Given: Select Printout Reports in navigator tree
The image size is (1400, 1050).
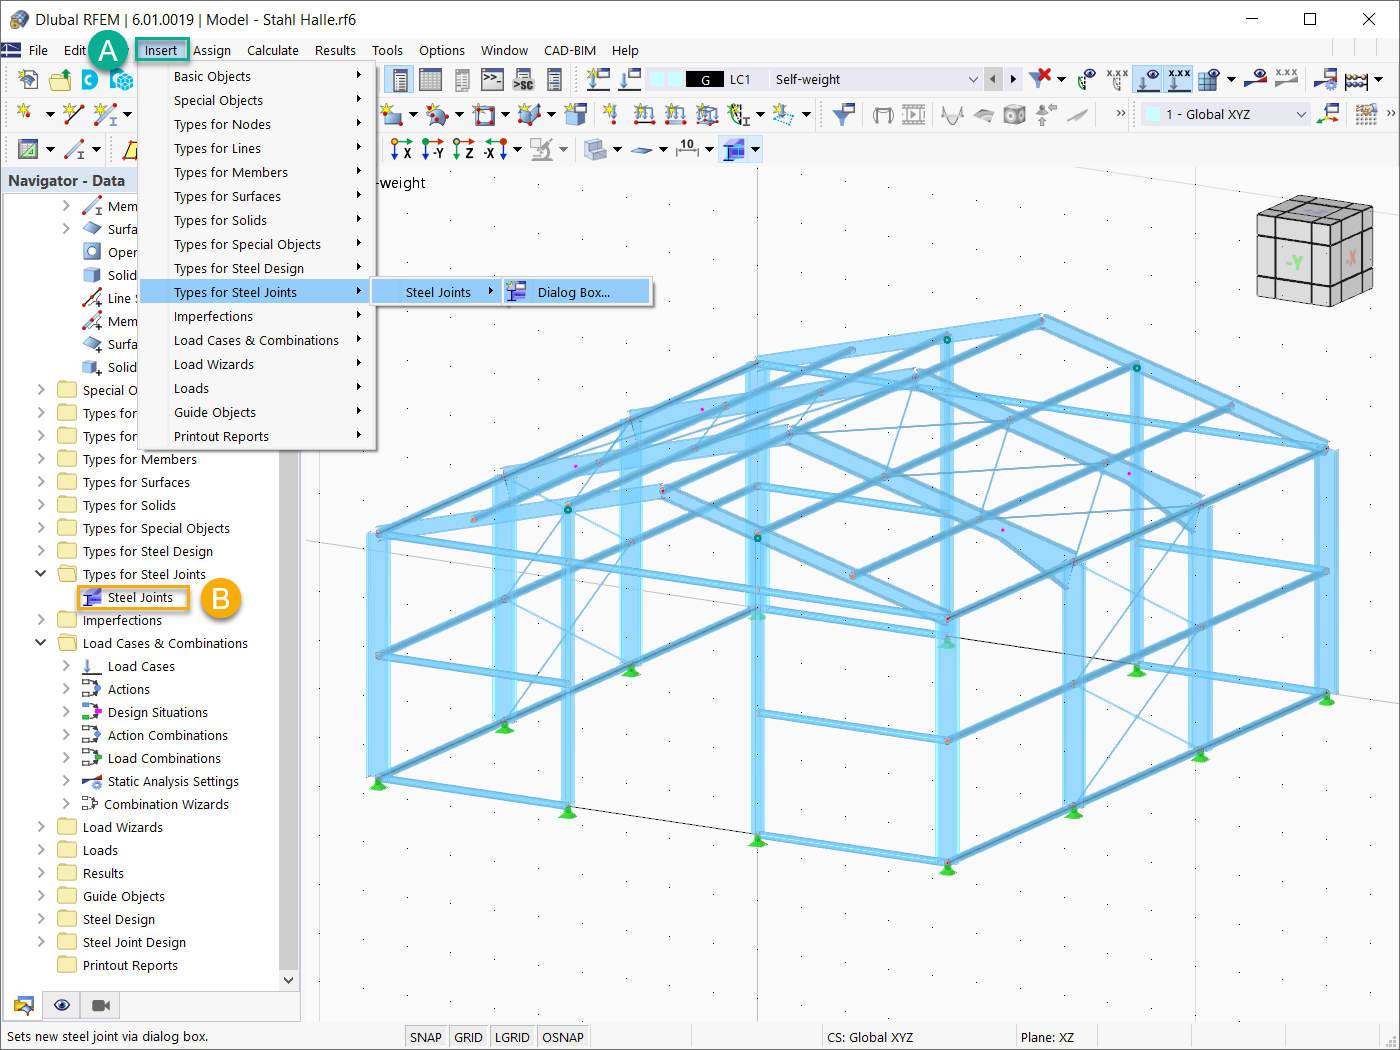Looking at the screenshot, I should coord(130,965).
